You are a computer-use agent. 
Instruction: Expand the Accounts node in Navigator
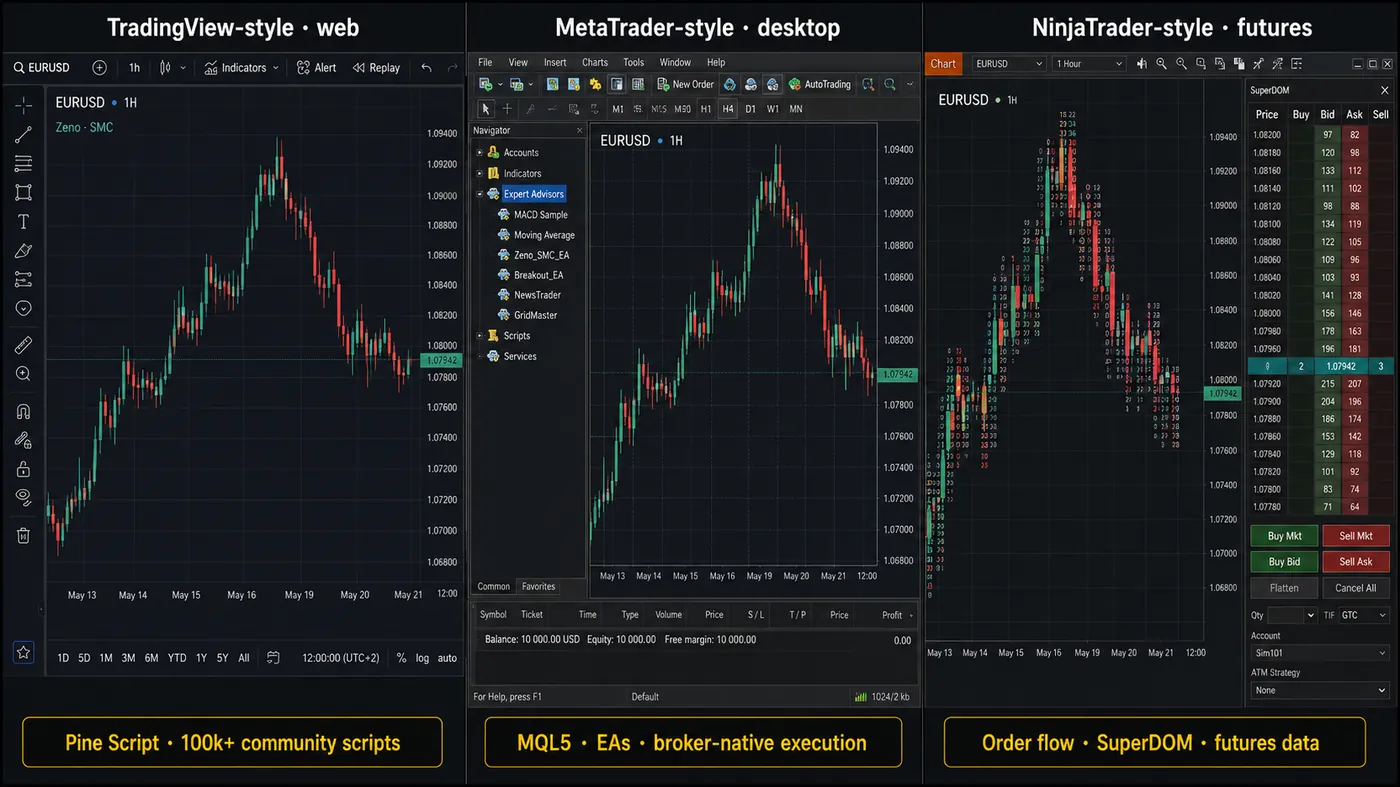tap(480, 153)
